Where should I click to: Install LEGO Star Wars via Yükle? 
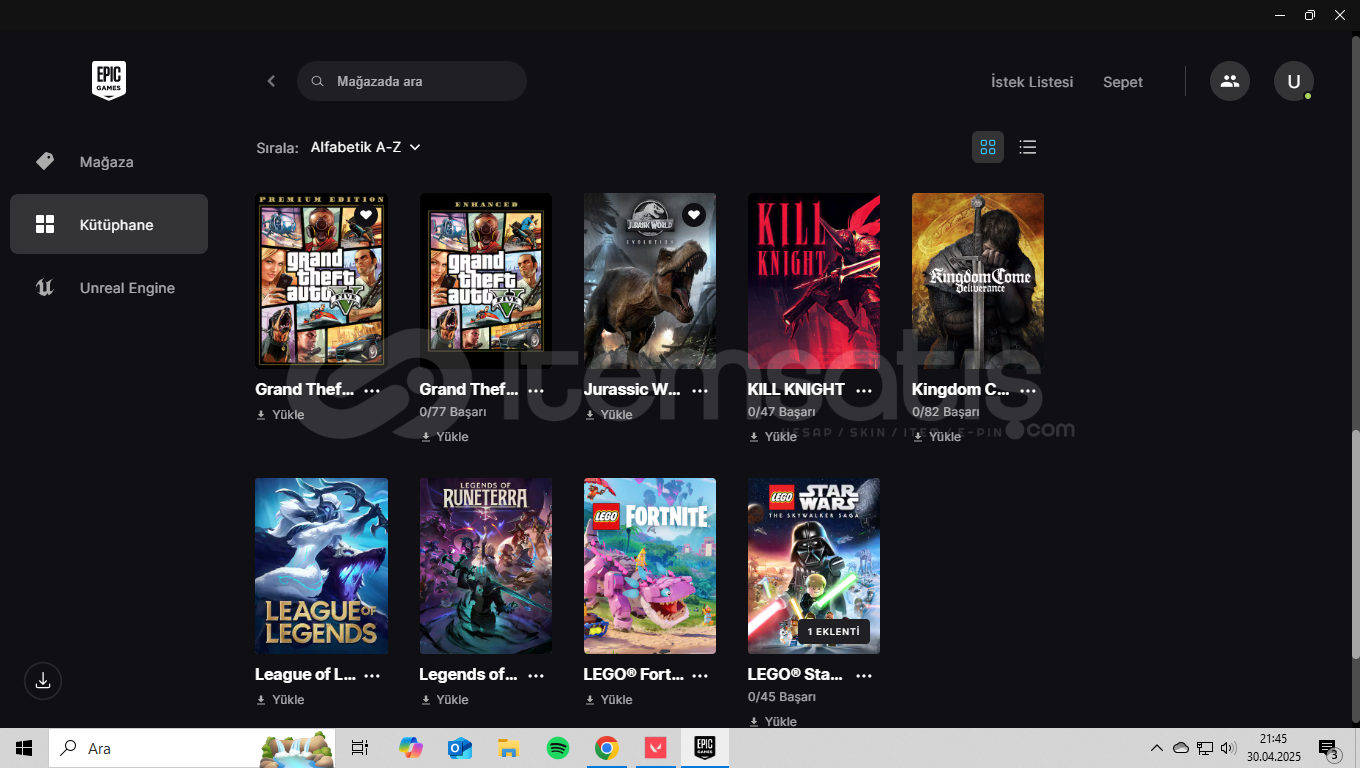pyautogui.click(x=772, y=722)
